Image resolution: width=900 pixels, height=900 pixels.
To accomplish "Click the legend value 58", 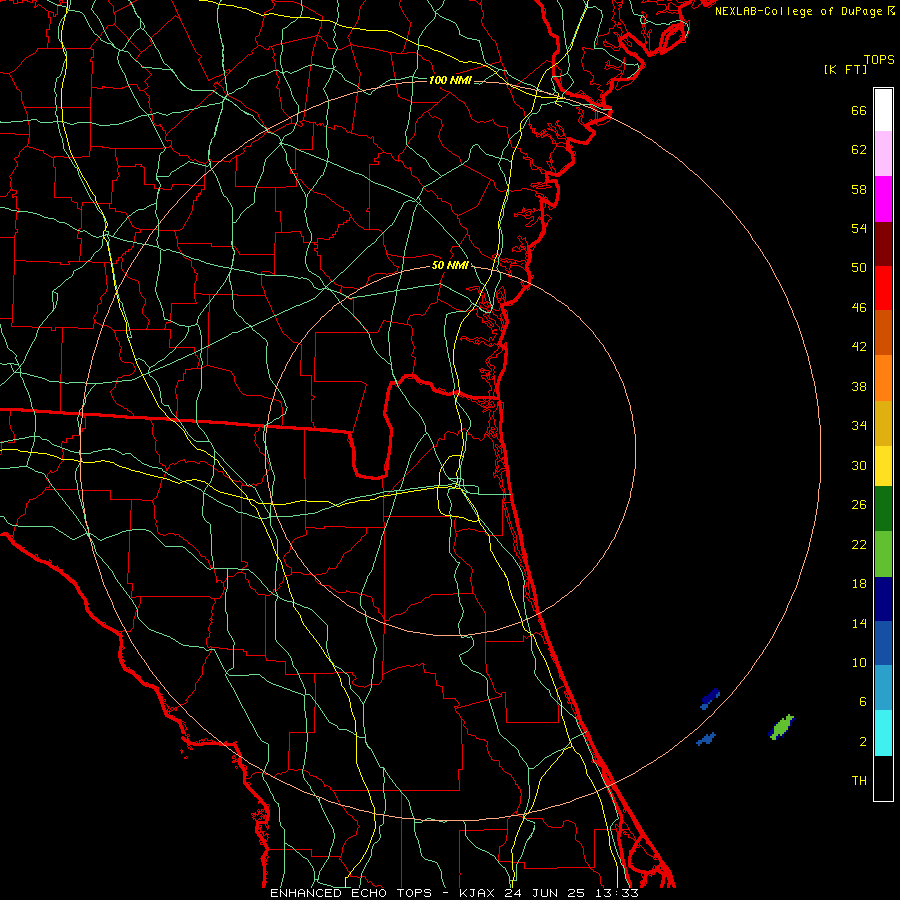I will click(x=859, y=189).
